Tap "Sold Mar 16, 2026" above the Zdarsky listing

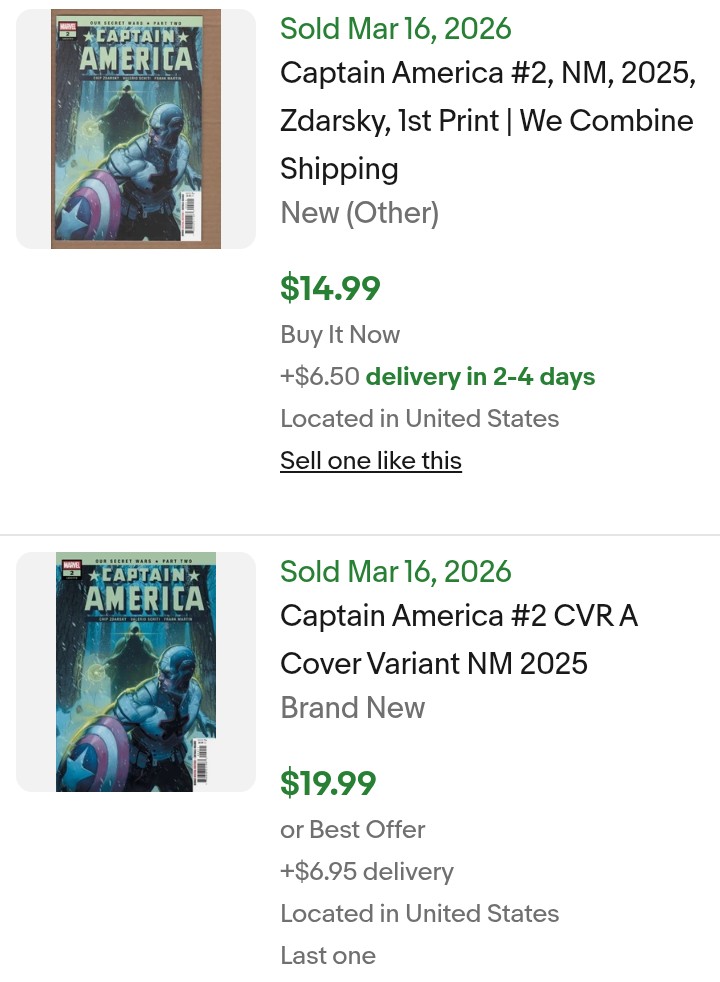click(395, 29)
